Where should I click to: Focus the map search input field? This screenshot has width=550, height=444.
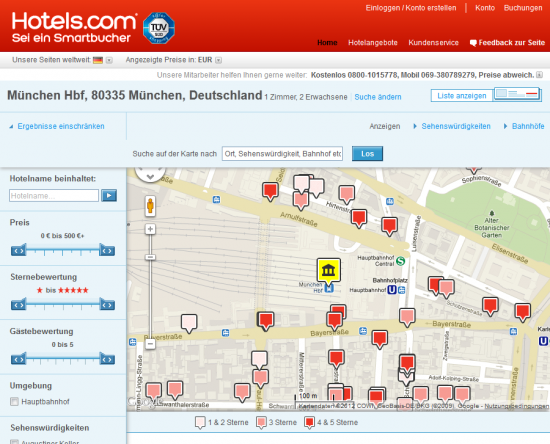click(282, 154)
